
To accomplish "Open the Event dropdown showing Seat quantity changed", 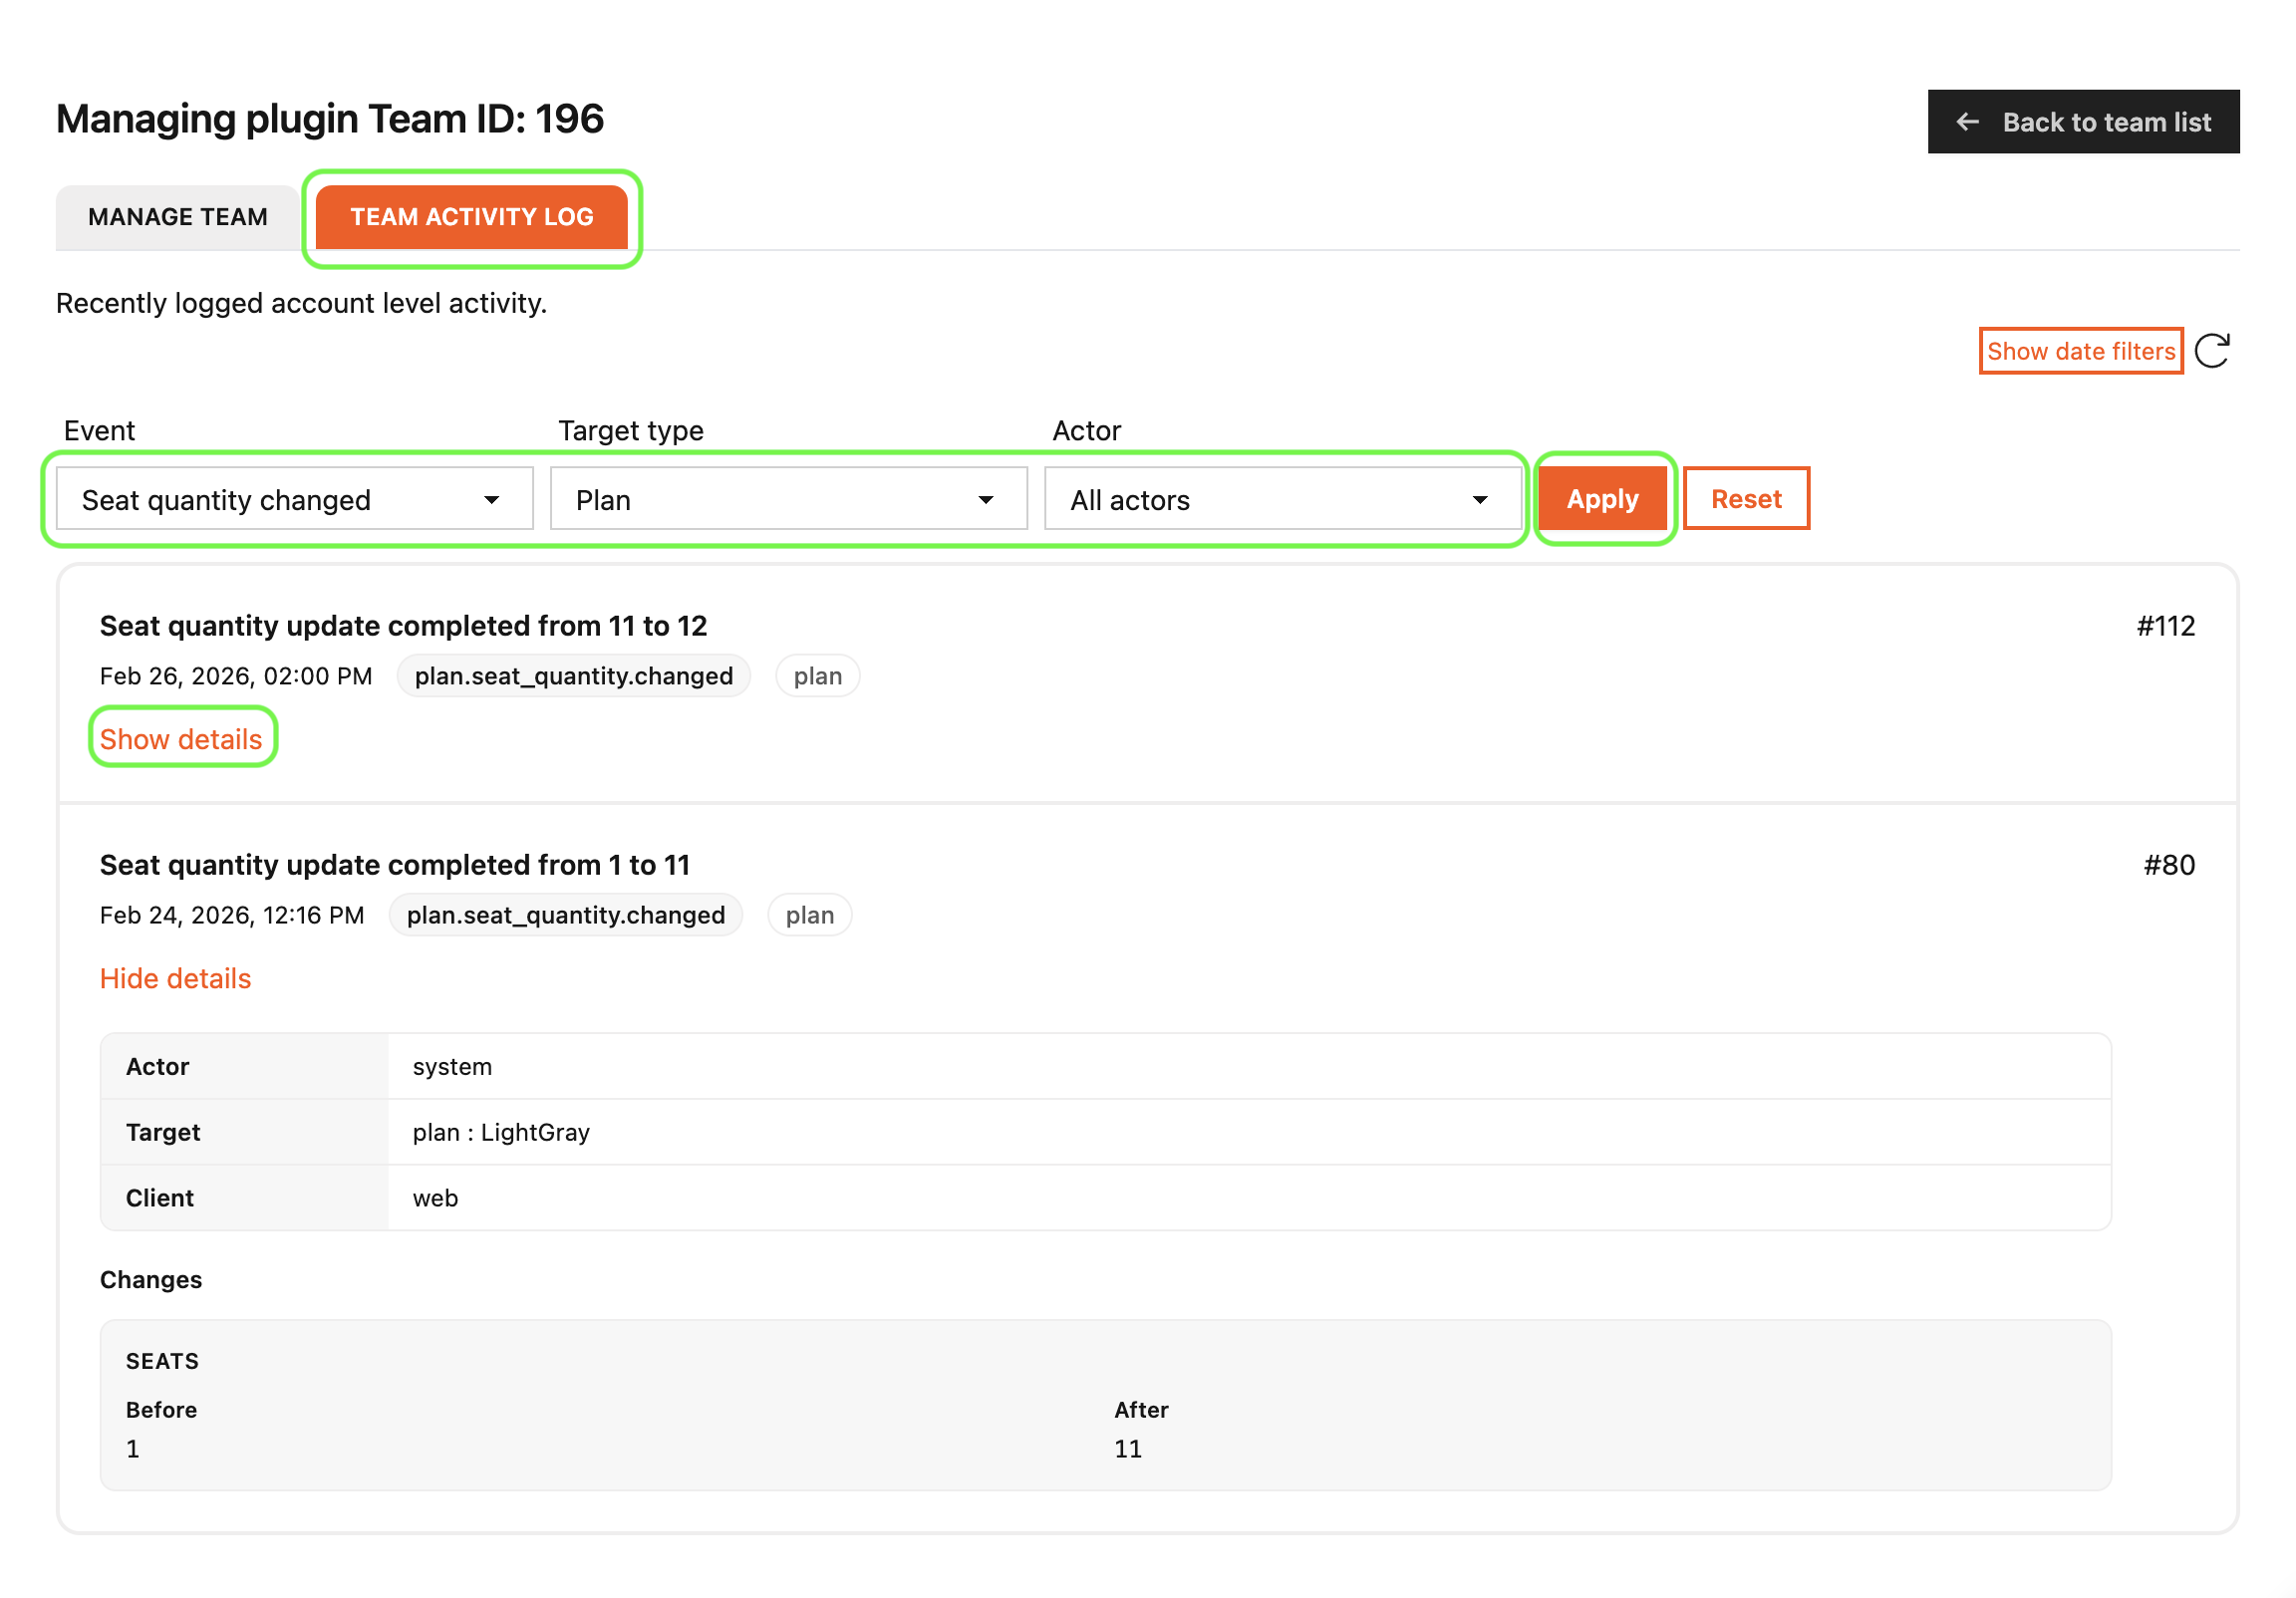I will pyautogui.click(x=294, y=499).
